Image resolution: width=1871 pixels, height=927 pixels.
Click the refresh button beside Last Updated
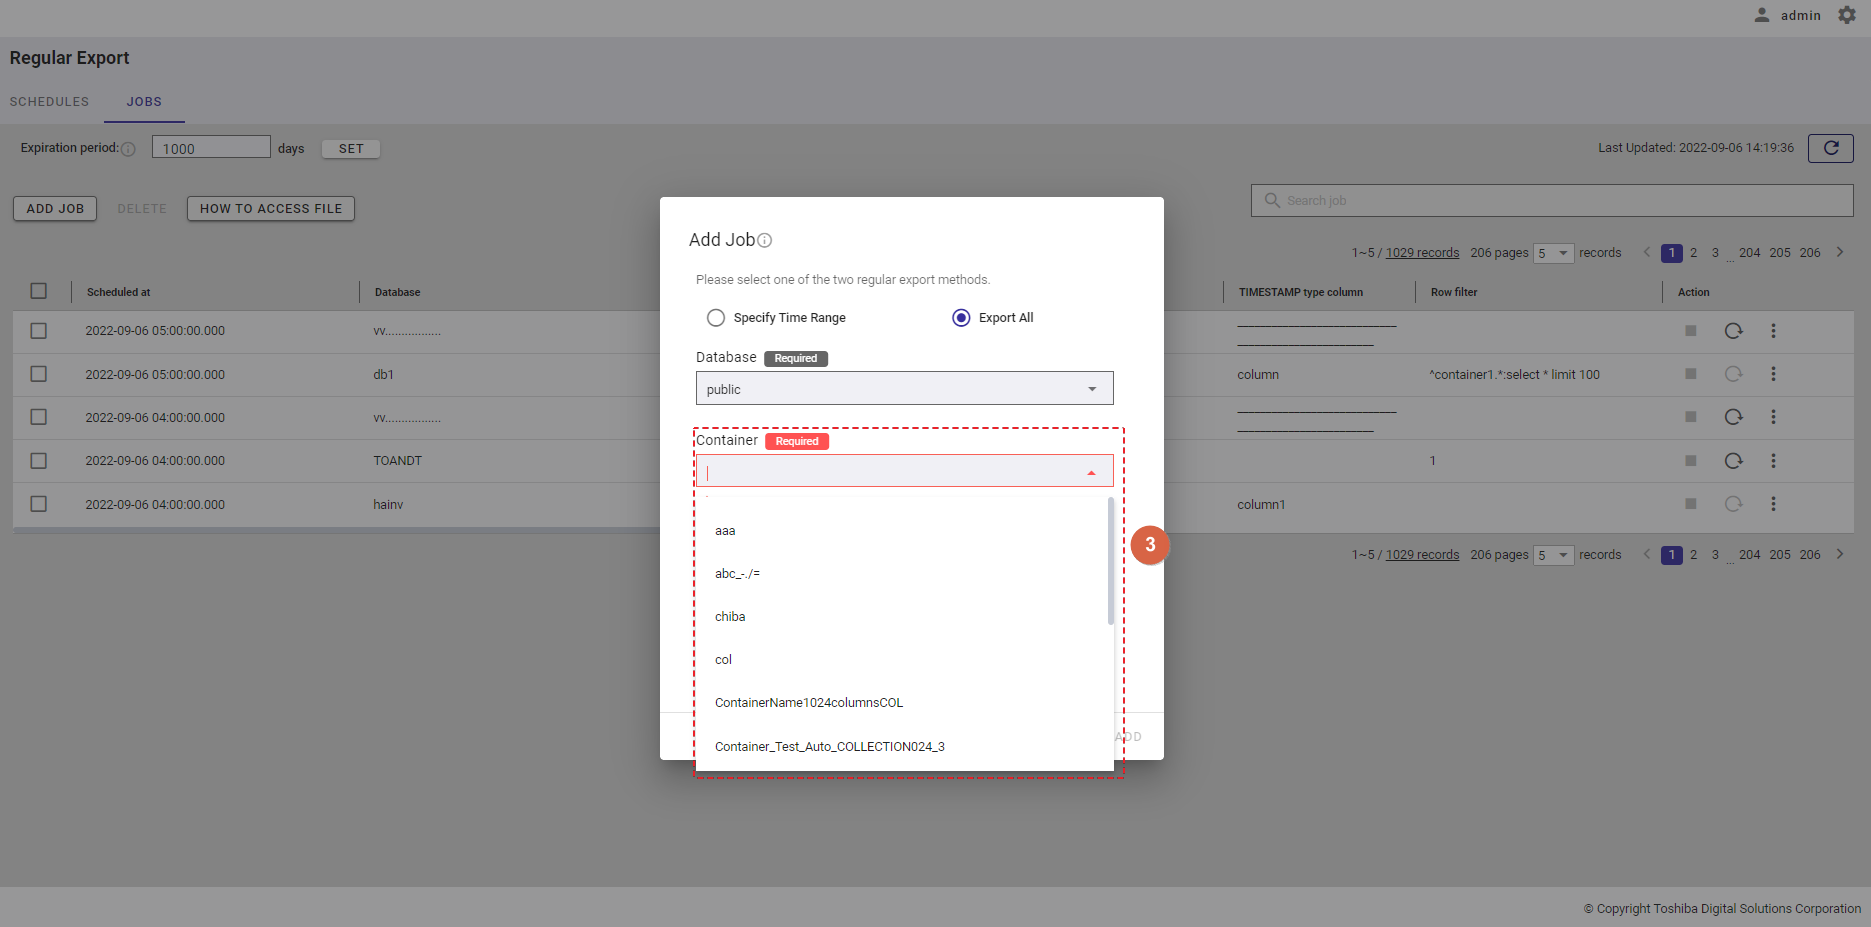[x=1830, y=148]
